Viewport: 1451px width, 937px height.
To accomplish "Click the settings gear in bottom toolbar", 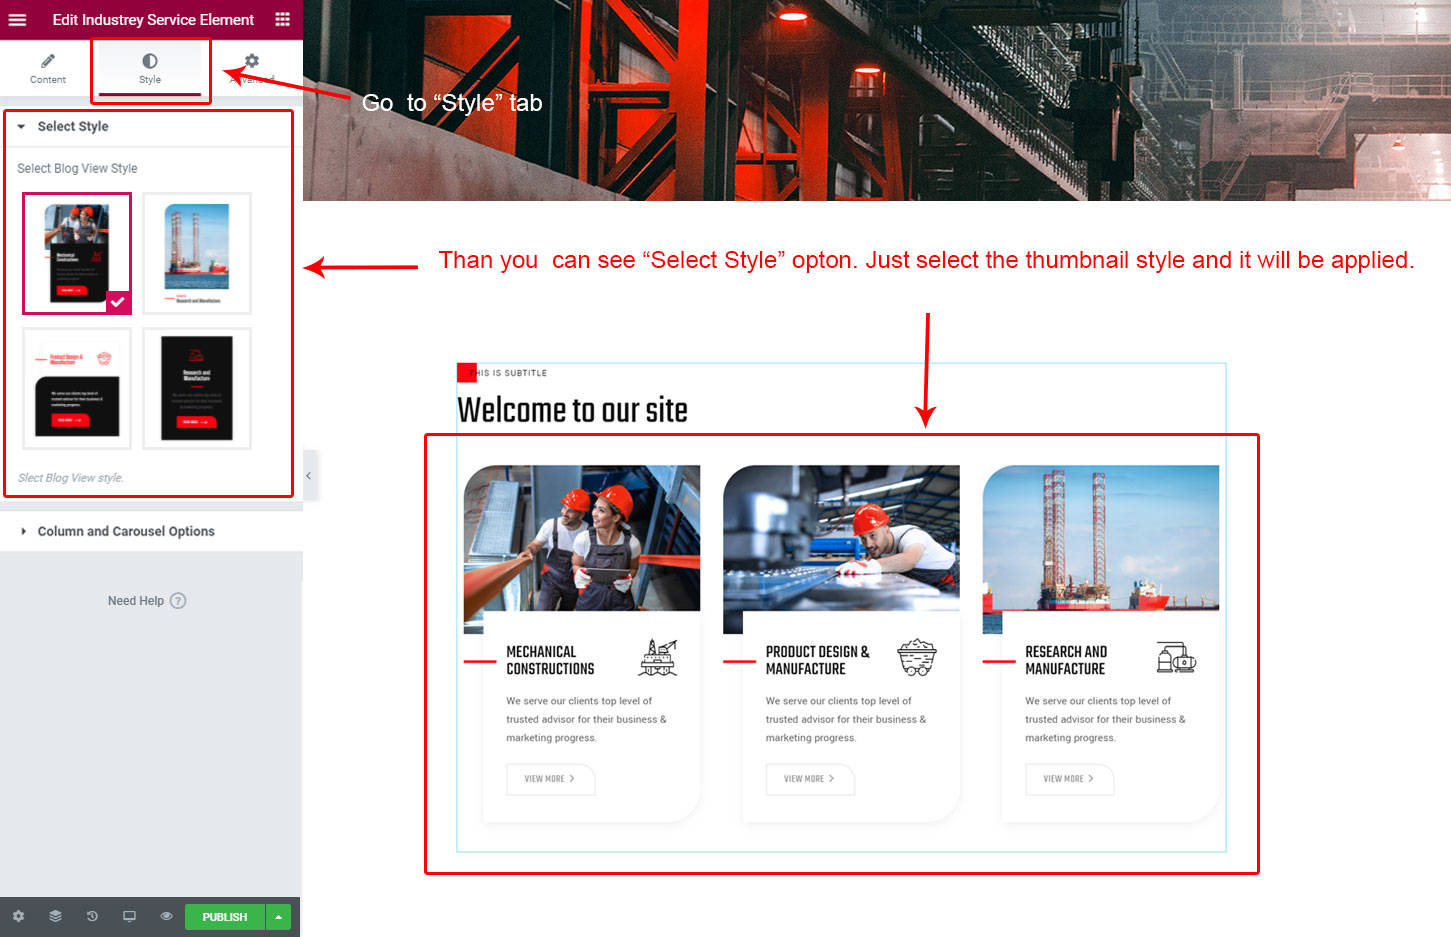I will [x=18, y=916].
